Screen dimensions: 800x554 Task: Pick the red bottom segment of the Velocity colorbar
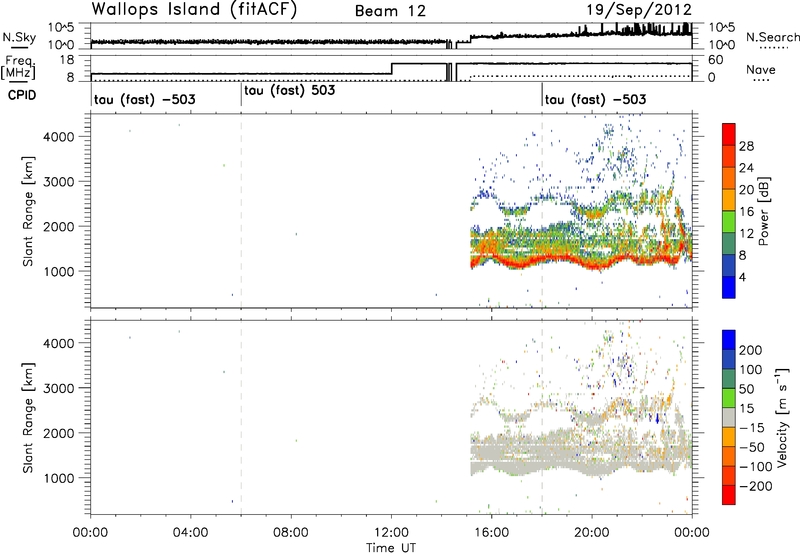729,495
